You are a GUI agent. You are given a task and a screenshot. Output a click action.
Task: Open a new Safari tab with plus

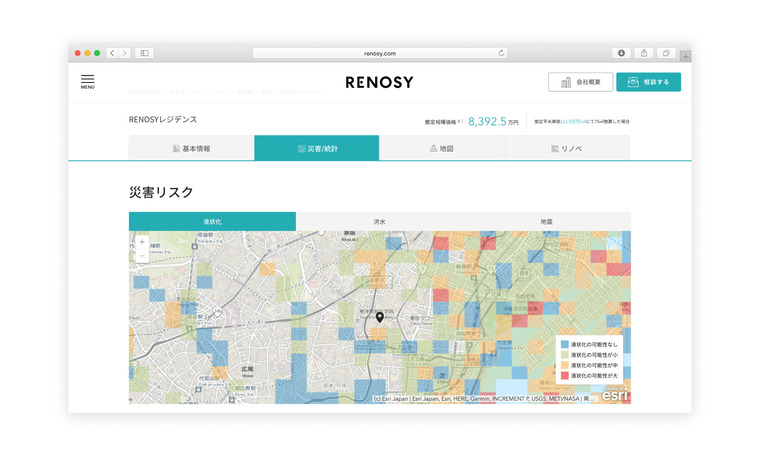685,56
